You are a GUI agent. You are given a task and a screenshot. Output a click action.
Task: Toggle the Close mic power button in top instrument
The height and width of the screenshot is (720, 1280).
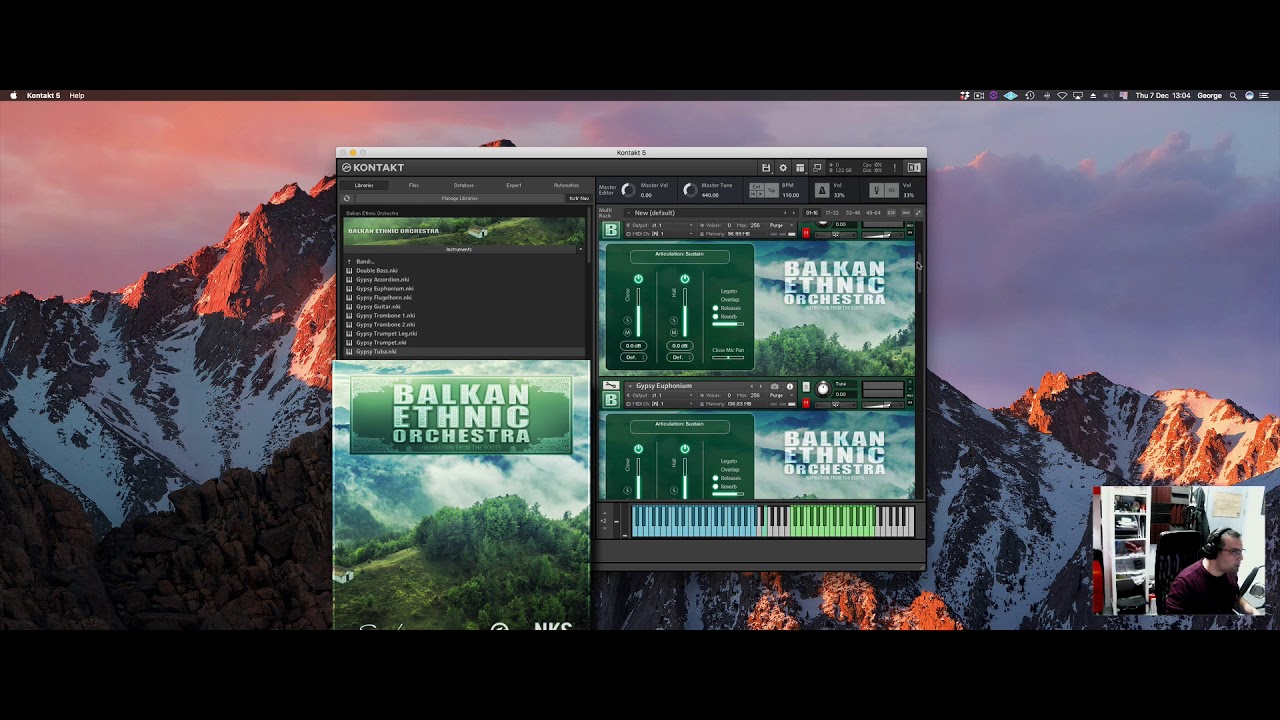point(638,279)
